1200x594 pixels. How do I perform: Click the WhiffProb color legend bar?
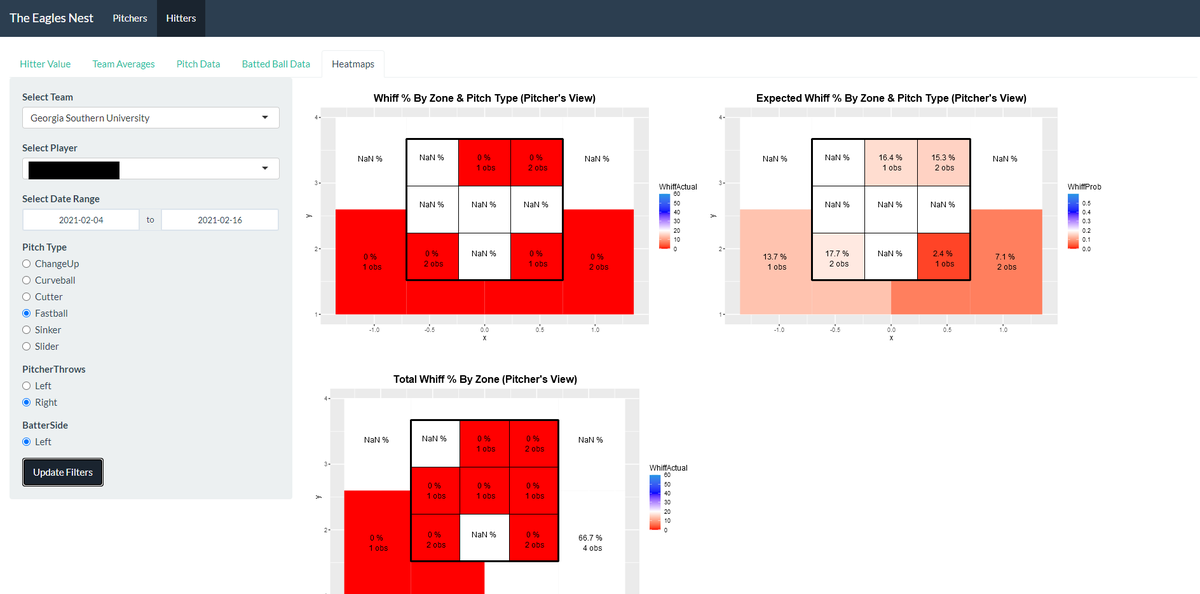[1075, 223]
